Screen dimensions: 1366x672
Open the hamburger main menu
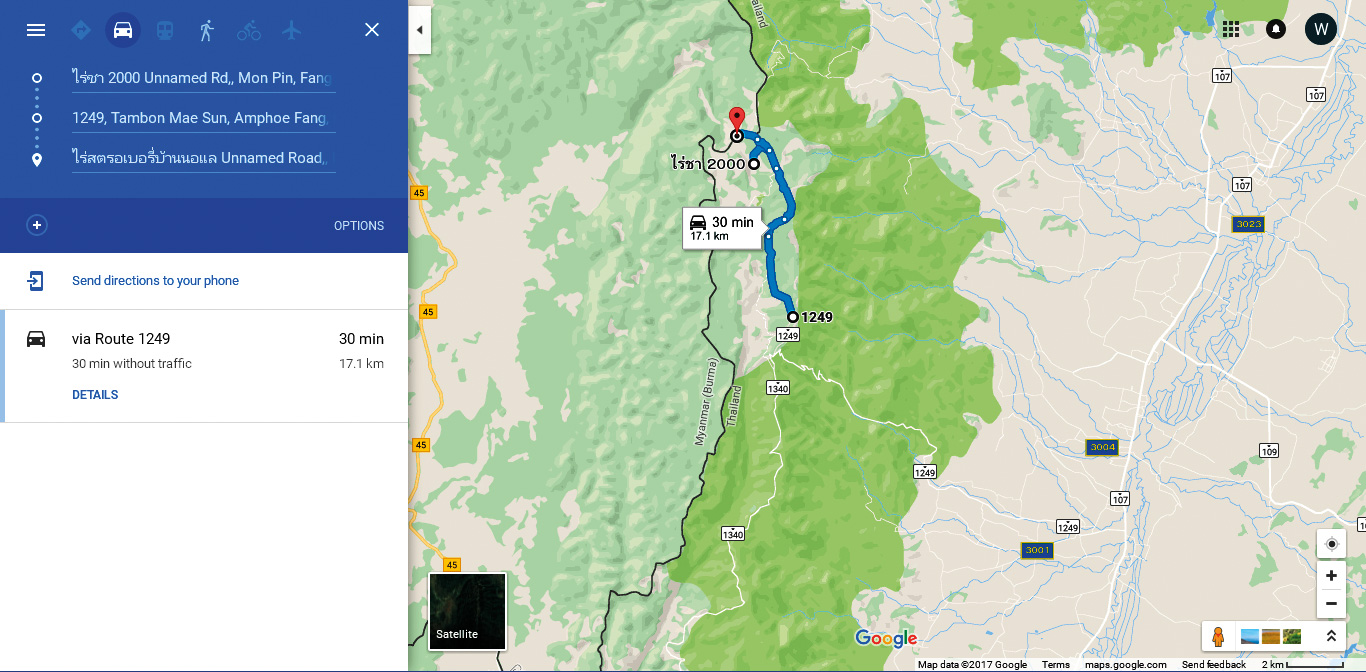click(36, 30)
